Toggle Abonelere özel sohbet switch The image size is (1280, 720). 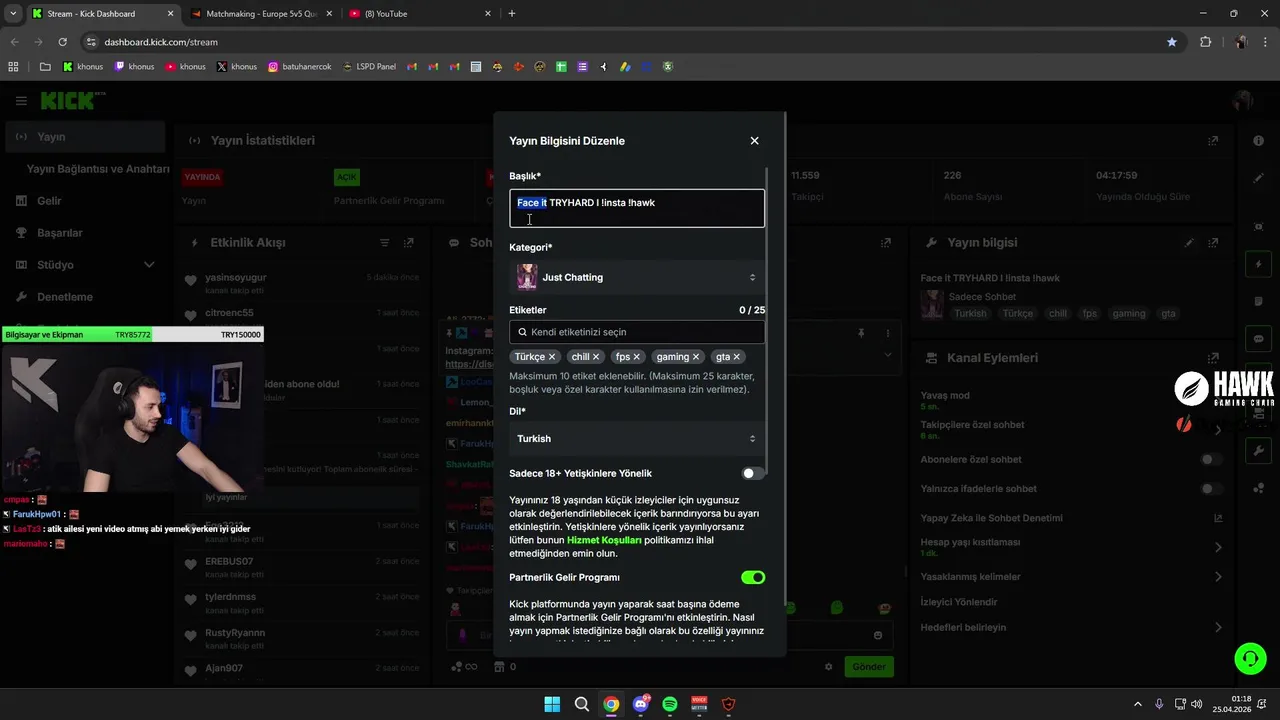coord(1211,460)
